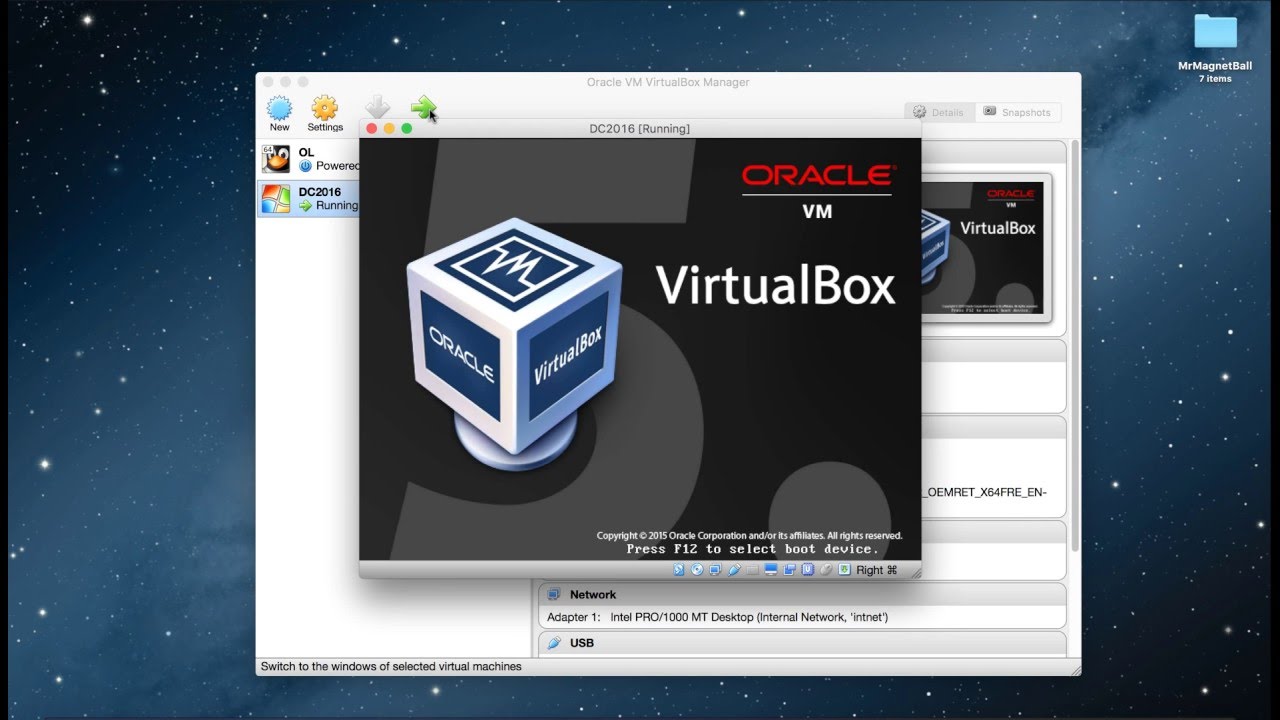Click the CPU chip features icon in VM status bar
This screenshot has height=720, width=1280.
(808, 570)
